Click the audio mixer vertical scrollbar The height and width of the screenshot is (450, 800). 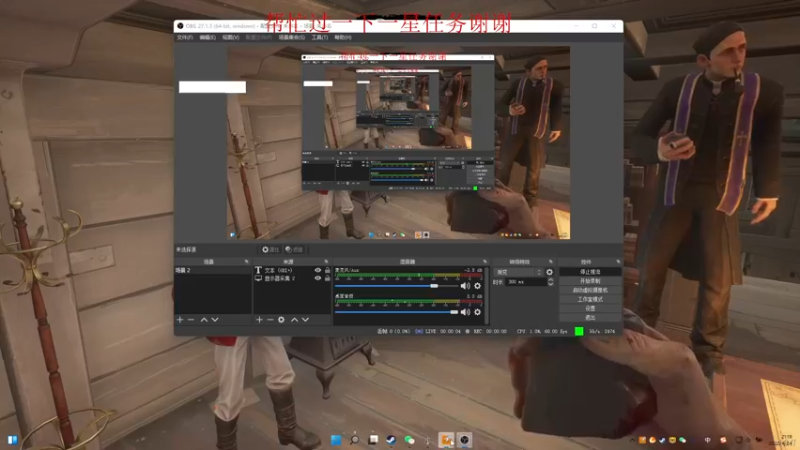(x=487, y=295)
